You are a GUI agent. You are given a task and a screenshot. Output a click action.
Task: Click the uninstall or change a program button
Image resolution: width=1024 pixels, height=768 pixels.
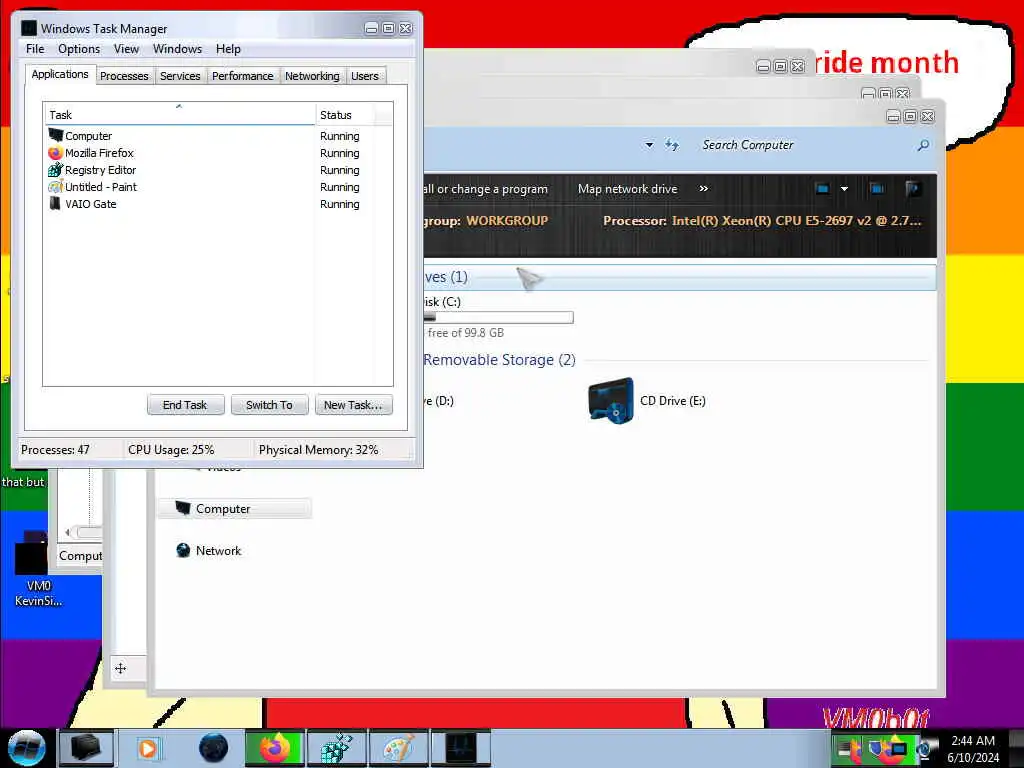tap(485, 189)
